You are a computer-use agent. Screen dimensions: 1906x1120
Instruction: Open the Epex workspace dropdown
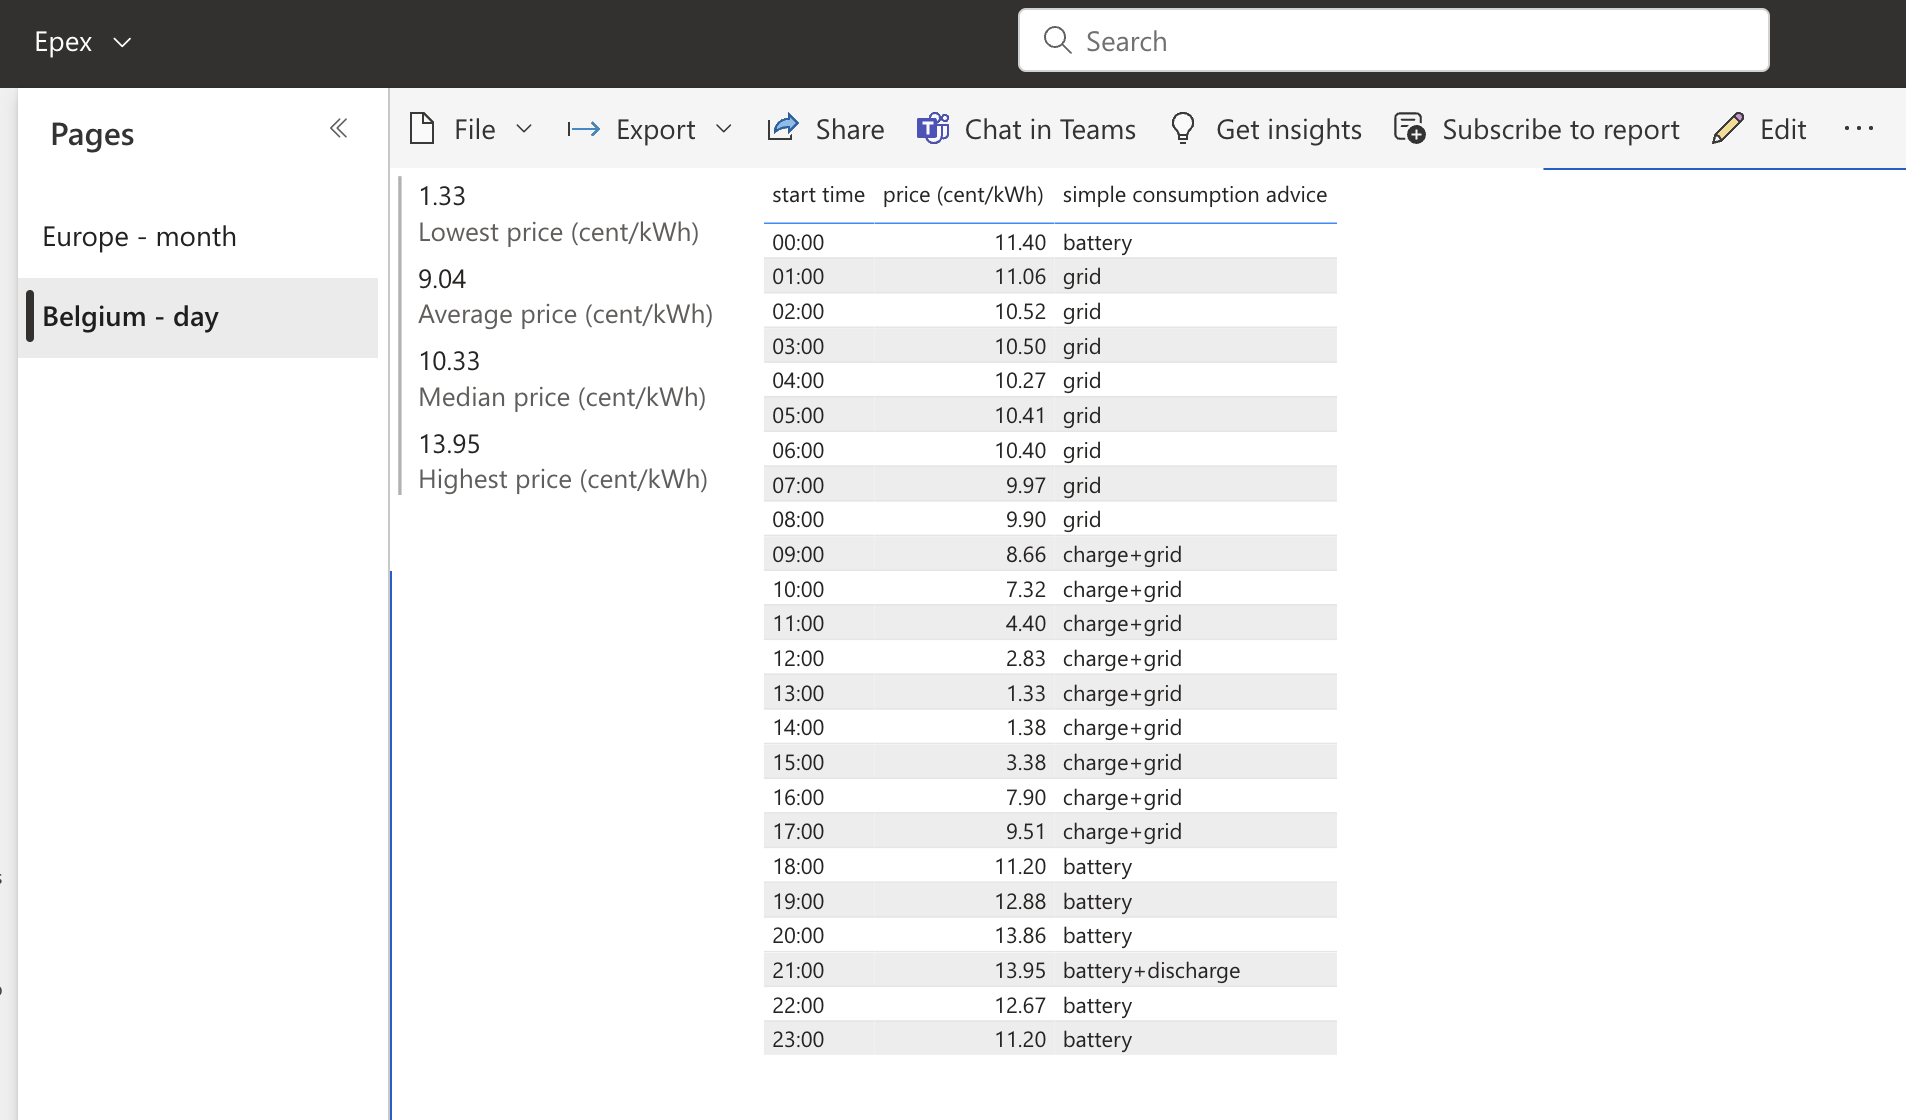(122, 42)
